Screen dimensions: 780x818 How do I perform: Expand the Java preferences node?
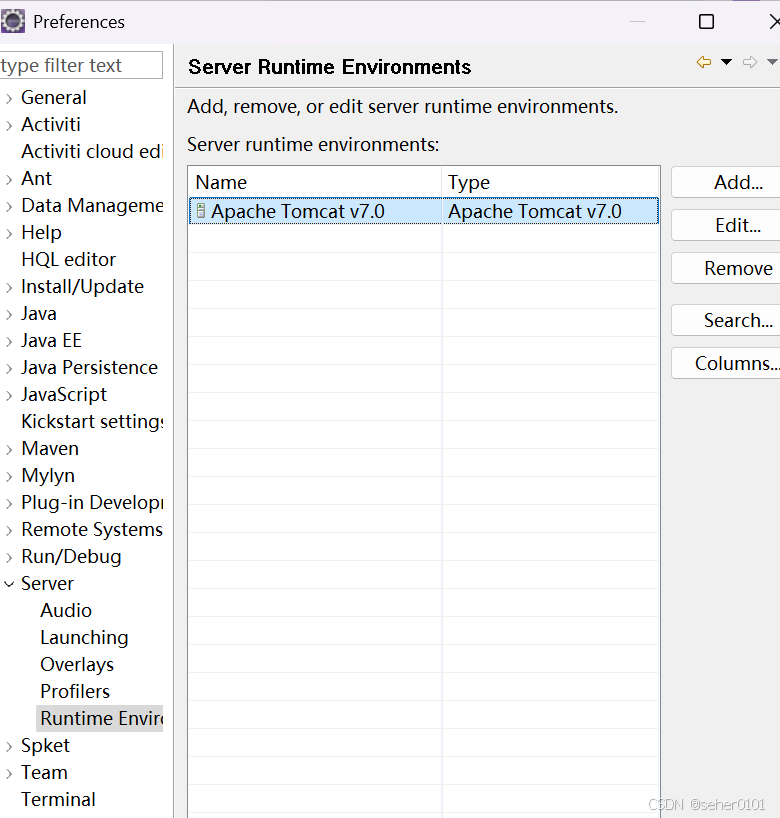click(x=9, y=315)
